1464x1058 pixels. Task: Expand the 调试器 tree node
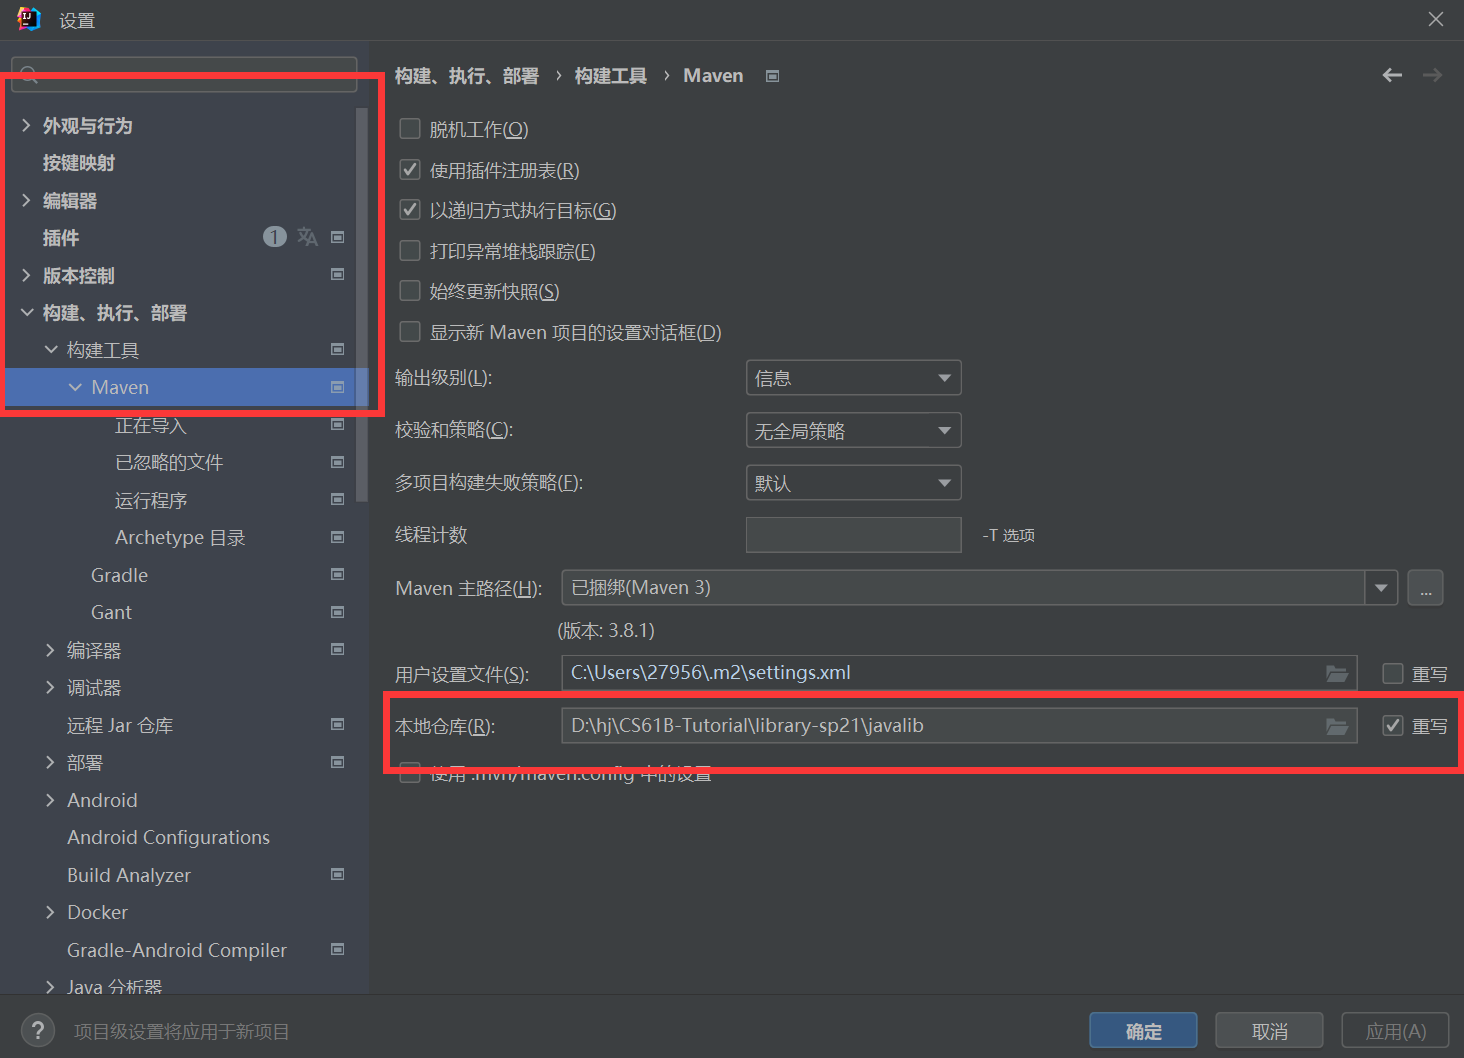[51, 687]
